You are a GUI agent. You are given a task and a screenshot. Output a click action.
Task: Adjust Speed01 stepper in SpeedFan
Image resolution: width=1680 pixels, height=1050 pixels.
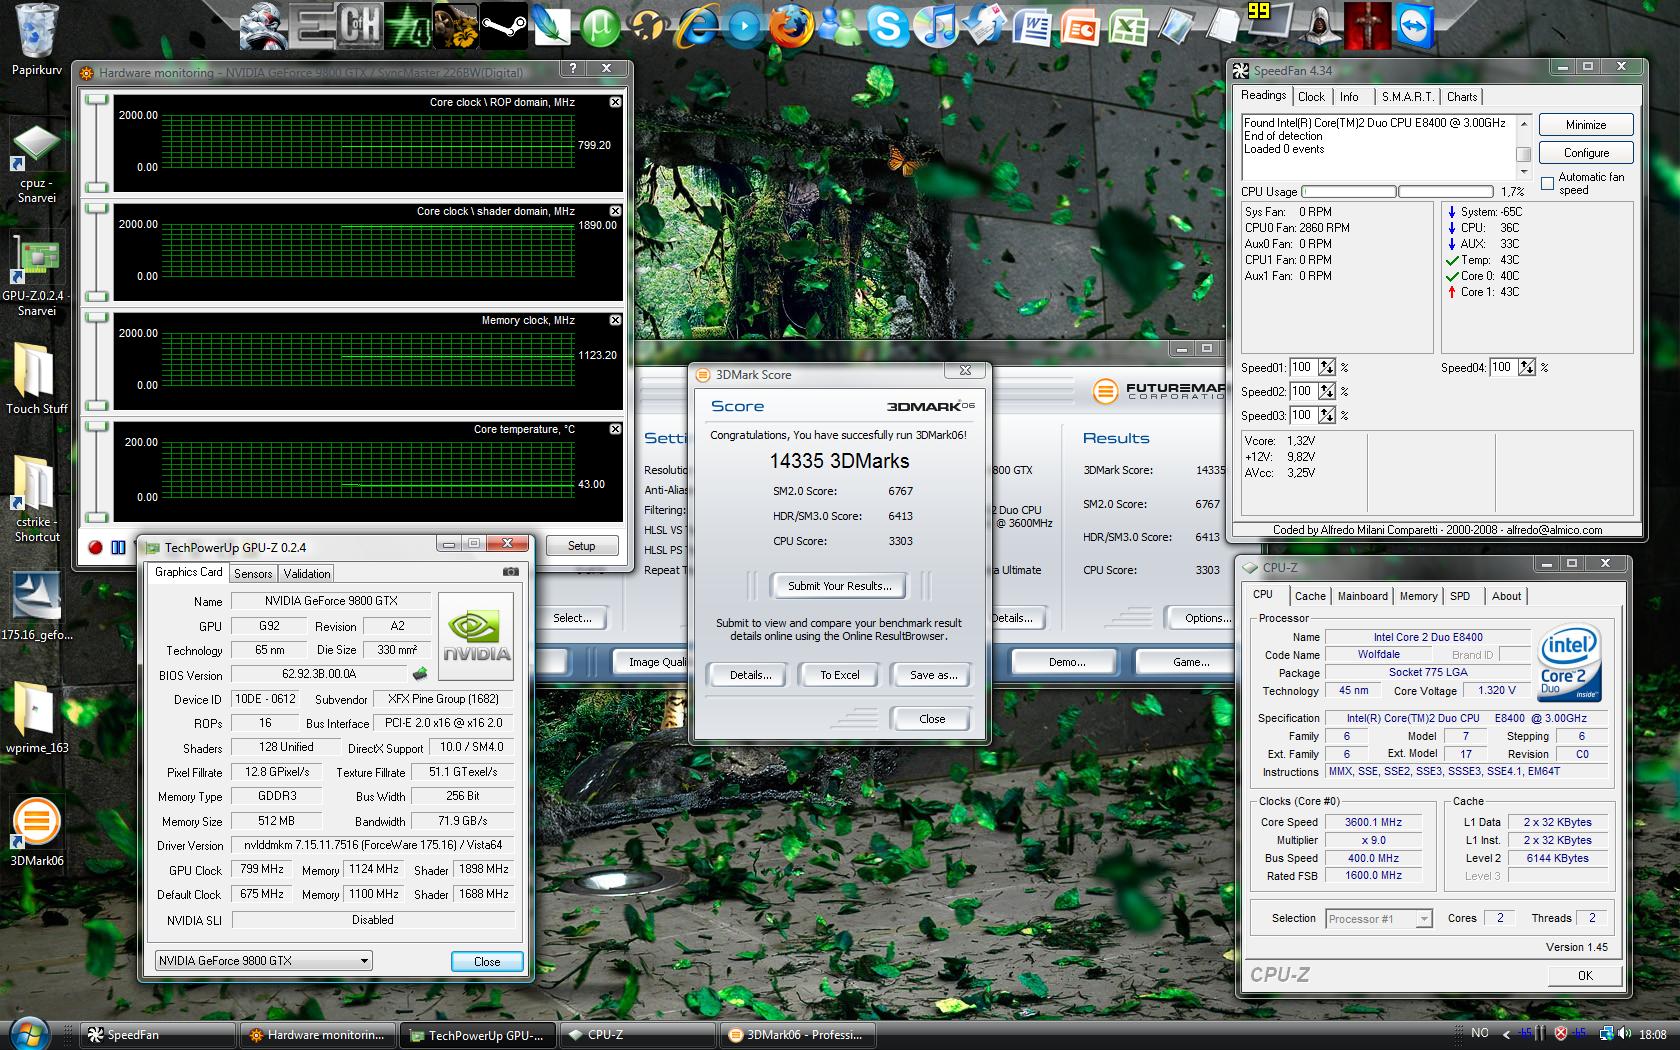pyautogui.click(x=1327, y=367)
